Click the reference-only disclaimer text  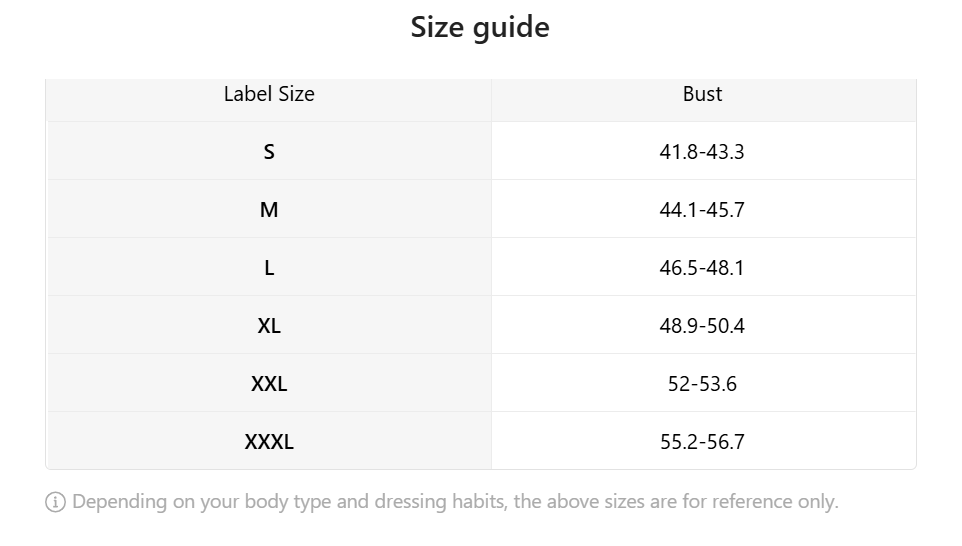pyautogui.click(x=455, y=502)
